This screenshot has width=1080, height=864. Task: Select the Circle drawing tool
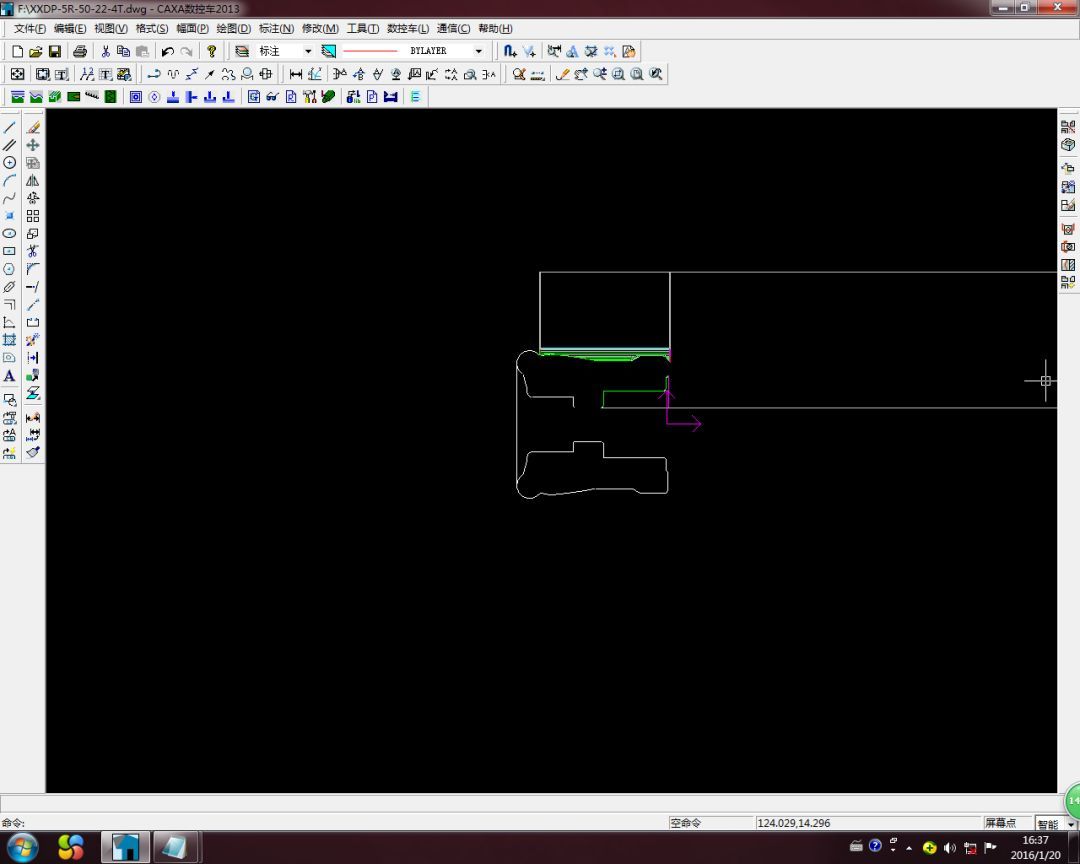[10, 163]
